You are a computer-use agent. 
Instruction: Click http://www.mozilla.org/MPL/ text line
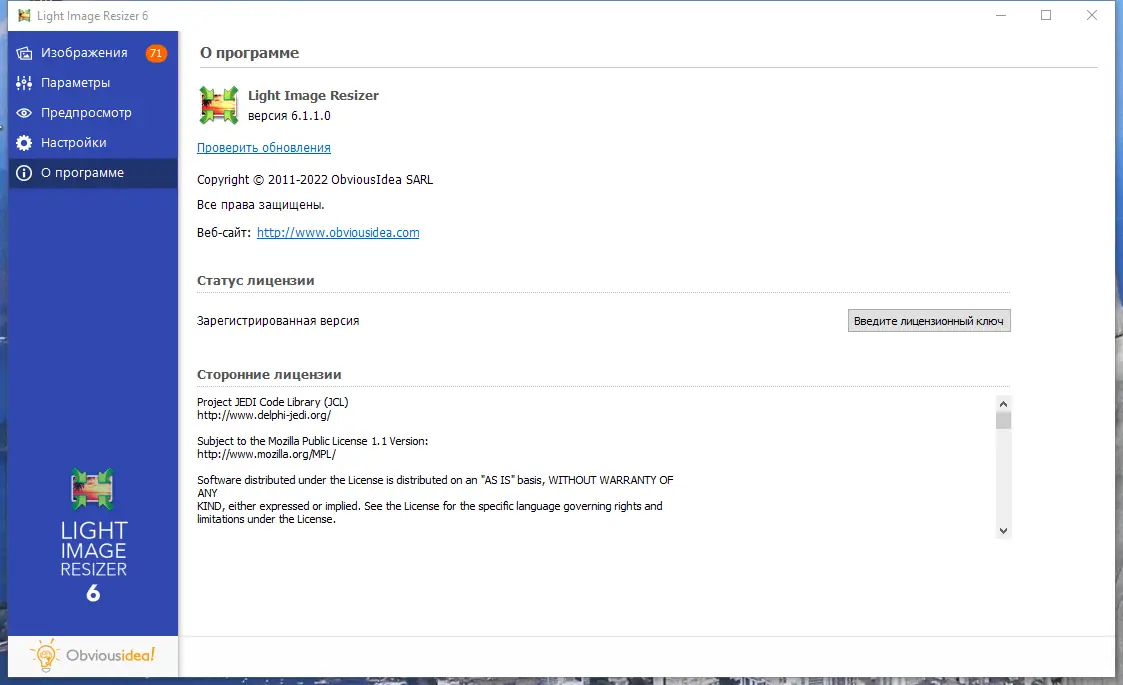[266, 454]
